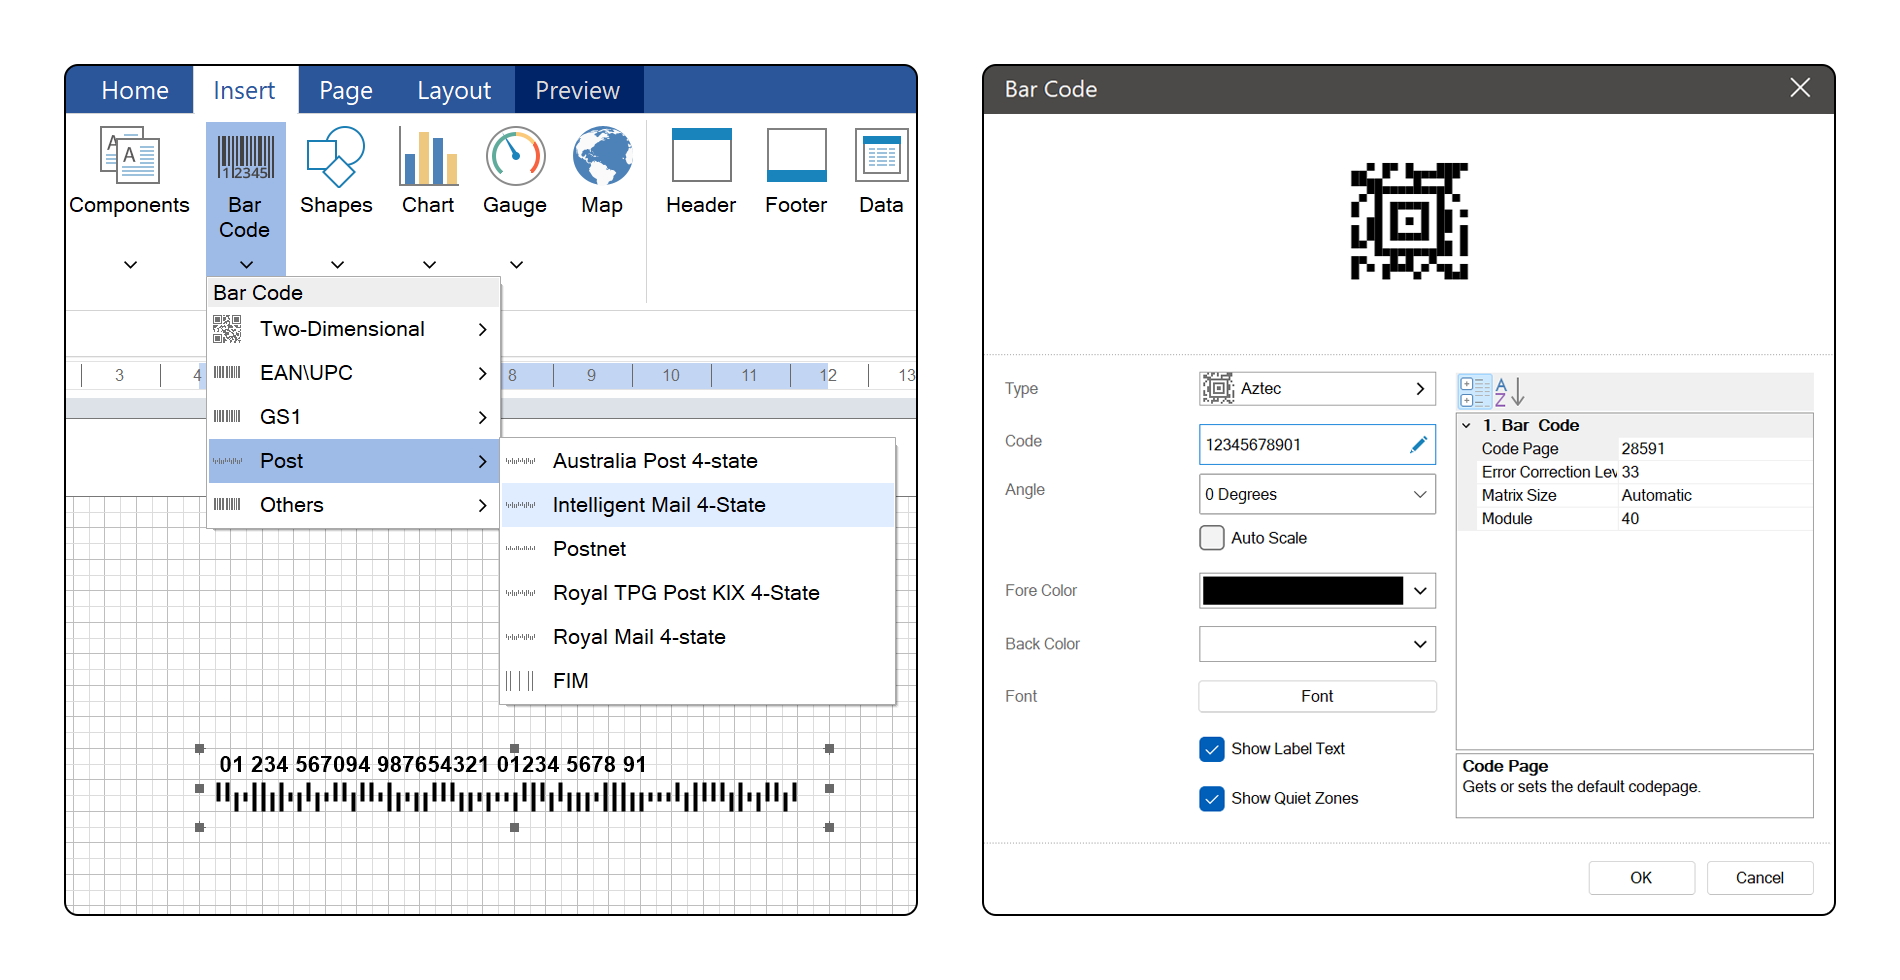Expand the Components dropdown arrow
This screenshot has height=980, width=1900.
[x=130, y=265]
